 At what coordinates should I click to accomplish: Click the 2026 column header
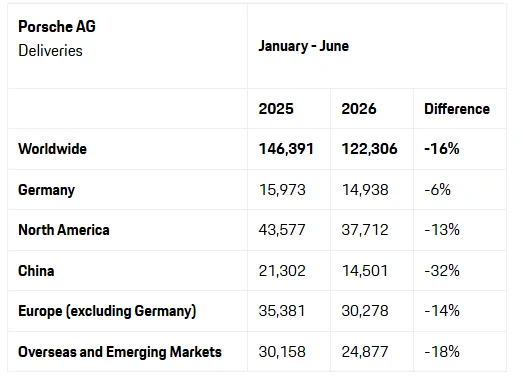tap(359, 109)
